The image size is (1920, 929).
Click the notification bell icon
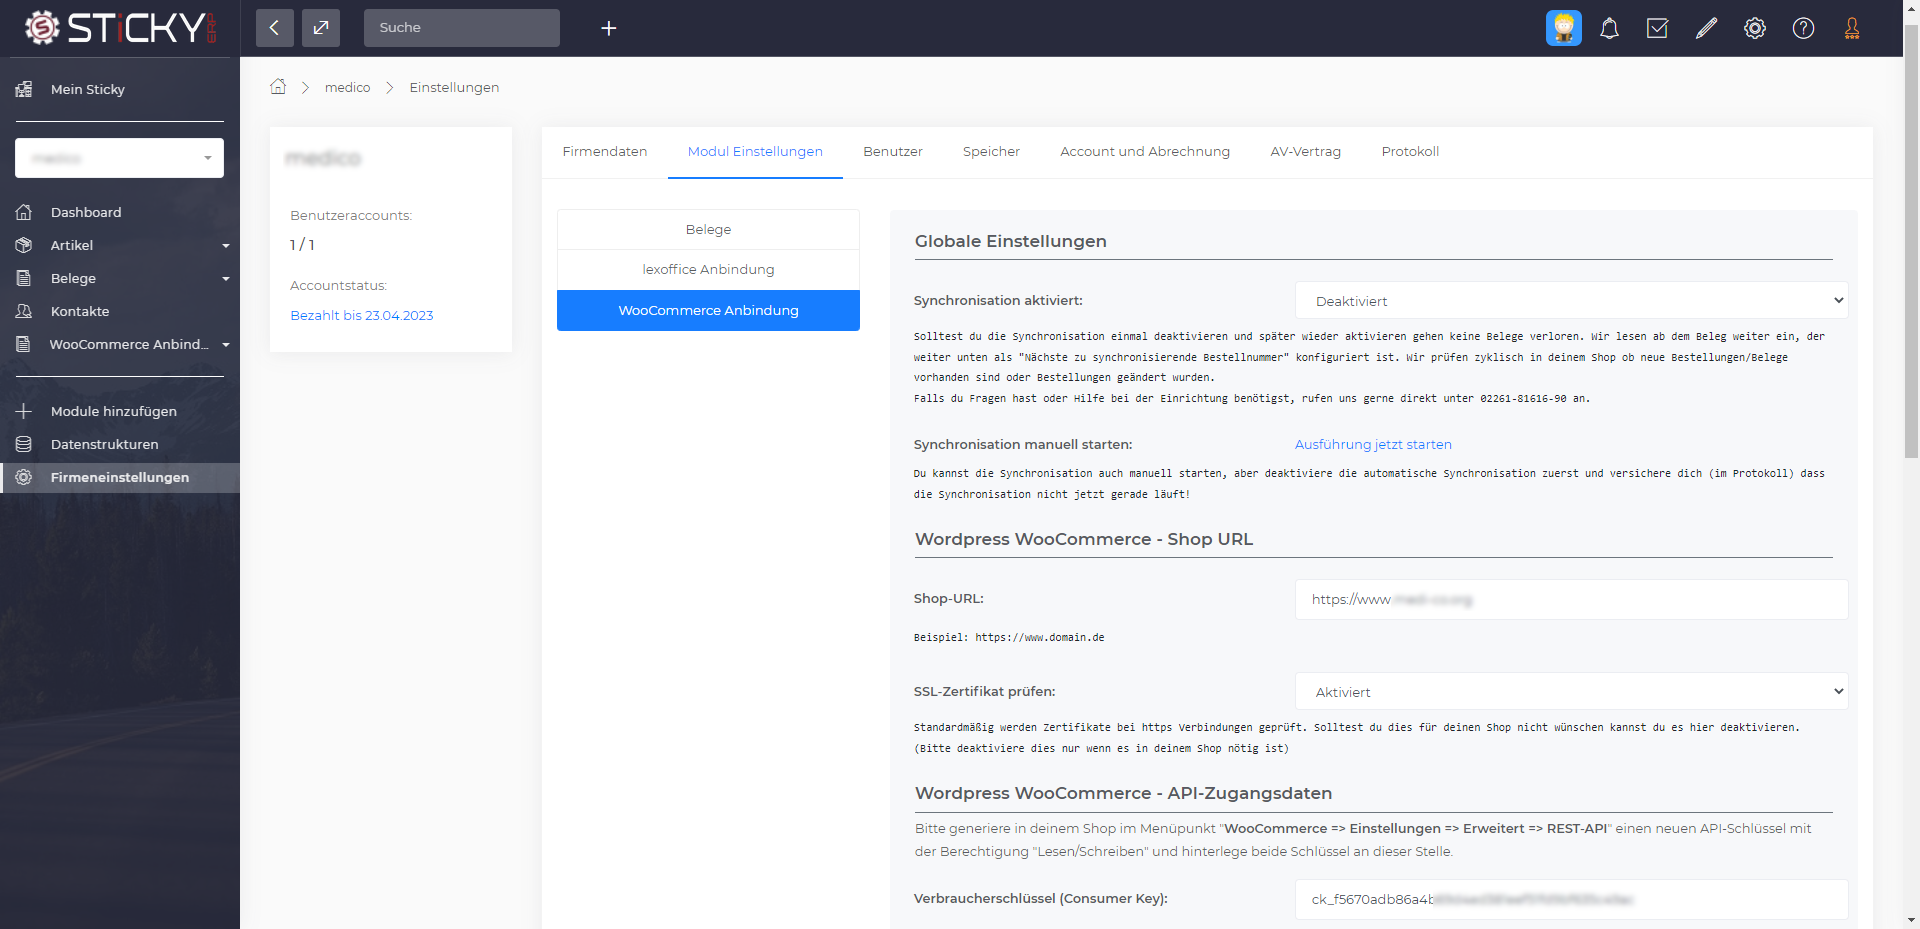coord(1609,28)
